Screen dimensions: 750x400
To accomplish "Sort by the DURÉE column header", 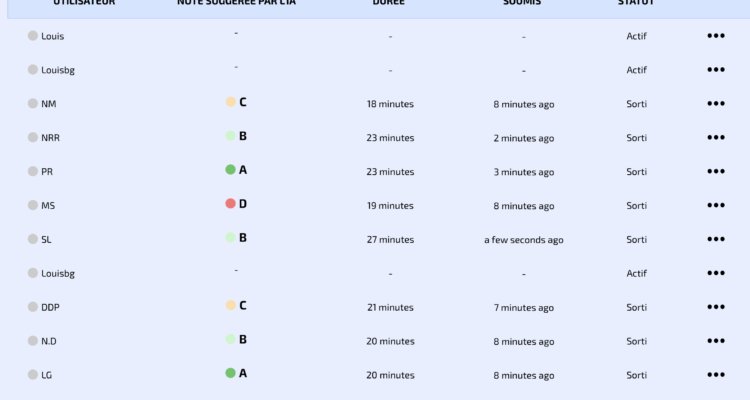I will click(x=389, y=3).
